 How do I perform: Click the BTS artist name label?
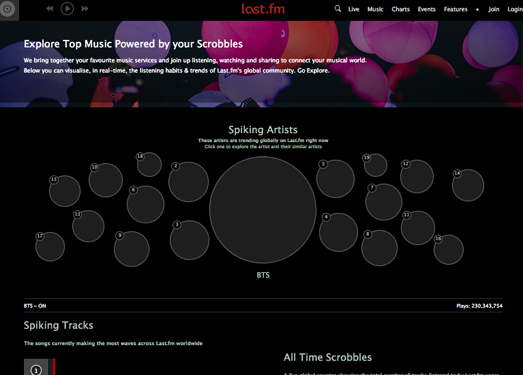pyautogui.click(x=263, y=275)
